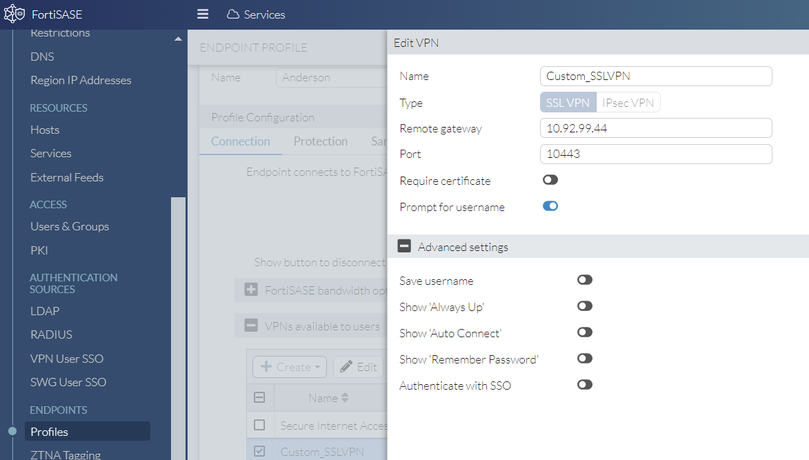
Task: Click the cloud Services icon in header
Action: (233, 15)
